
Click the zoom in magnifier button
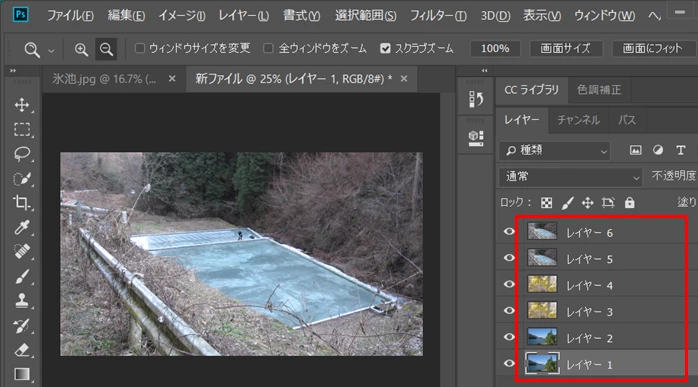pyautogui.click(x=81, y=49)
